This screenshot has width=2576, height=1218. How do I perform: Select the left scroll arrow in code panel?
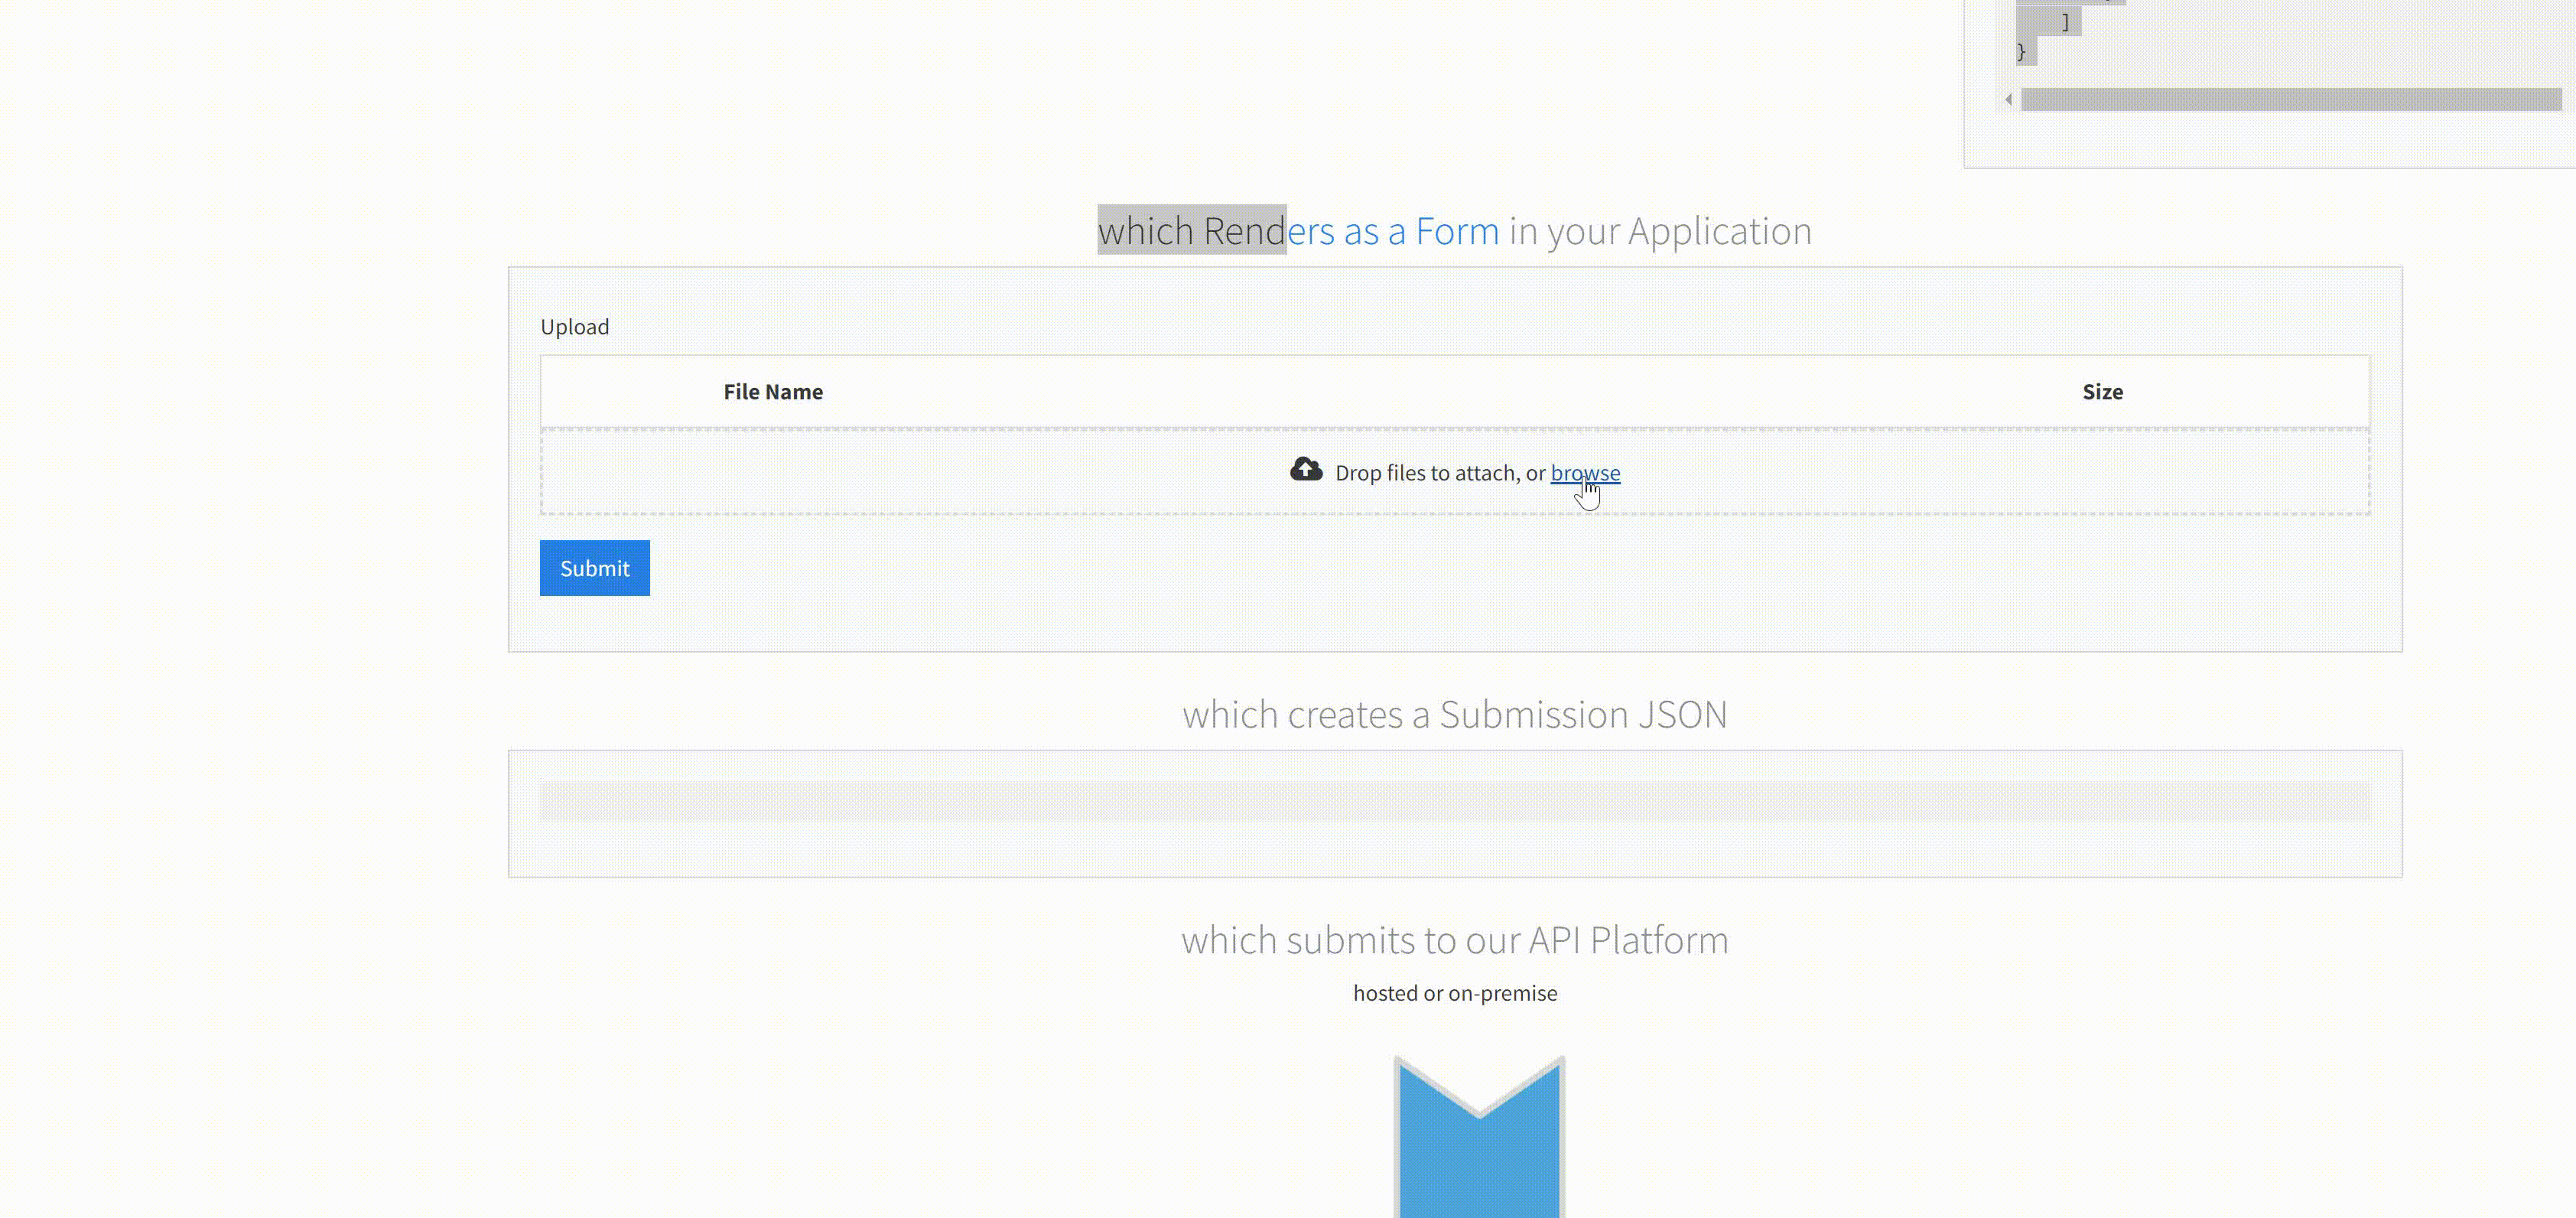coord(2008,99)
